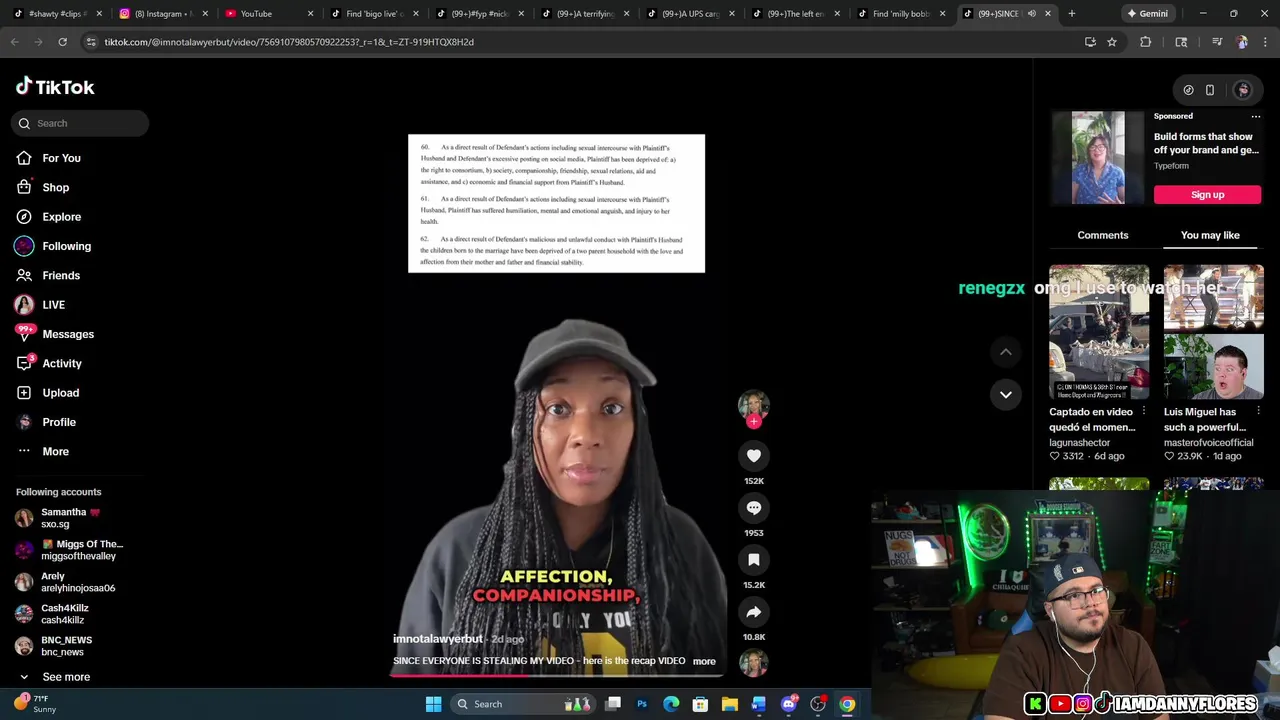Viewport: 1280px width, 720px height.
Task: Open options for Luis Miguel video card
Action: coord(1258,411)
